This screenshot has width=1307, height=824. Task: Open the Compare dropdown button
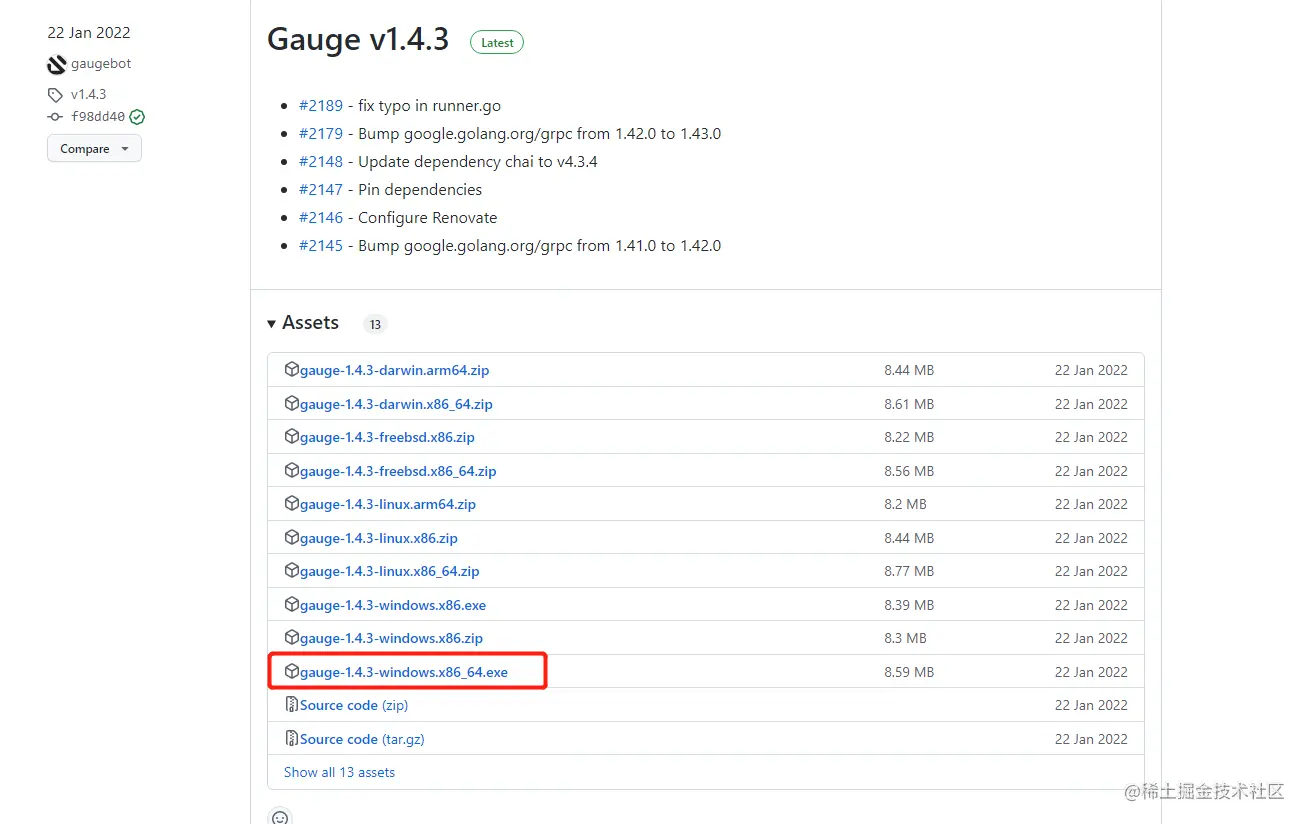click(94, 148)
